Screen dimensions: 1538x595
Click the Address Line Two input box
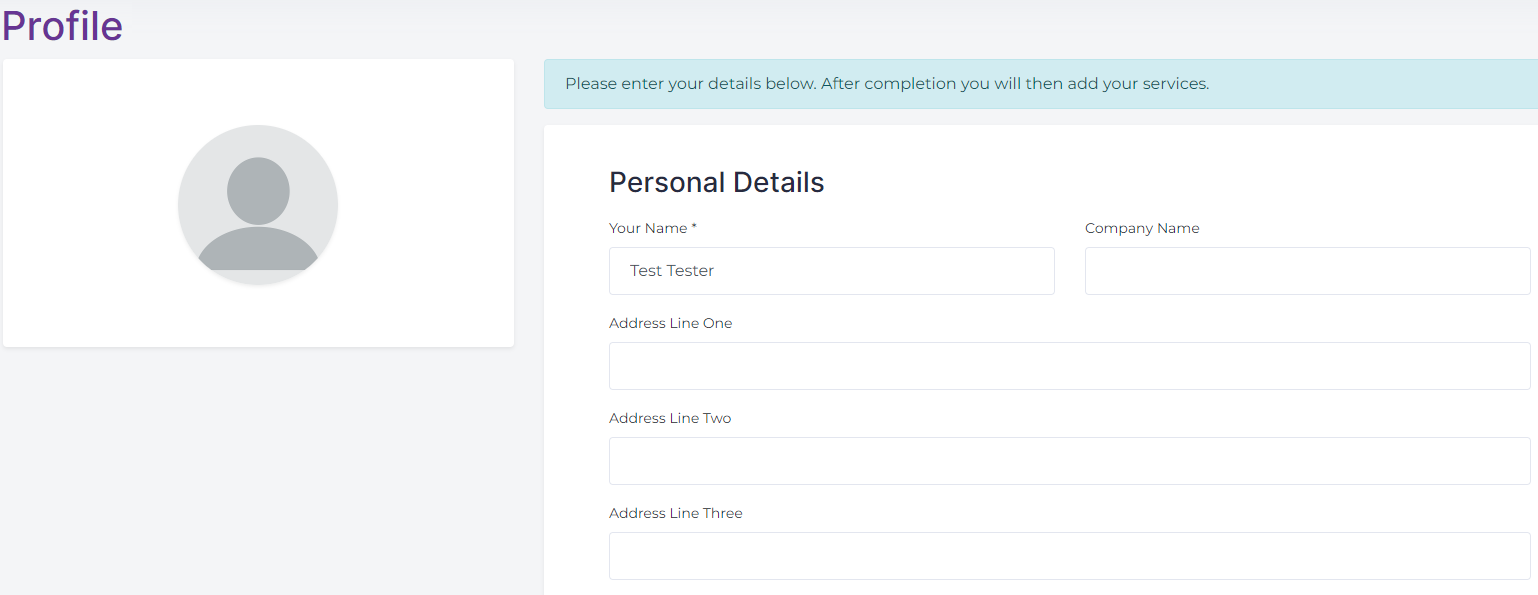click(1069, 460)
